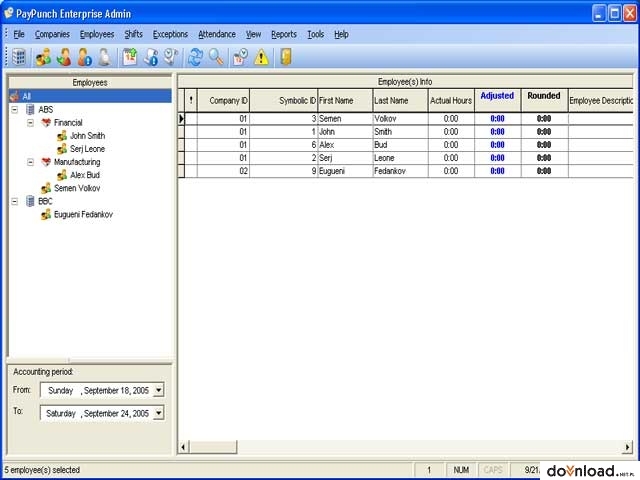Collapse the Financial department node
Viewport: 640px width, 480px height.
31,122
